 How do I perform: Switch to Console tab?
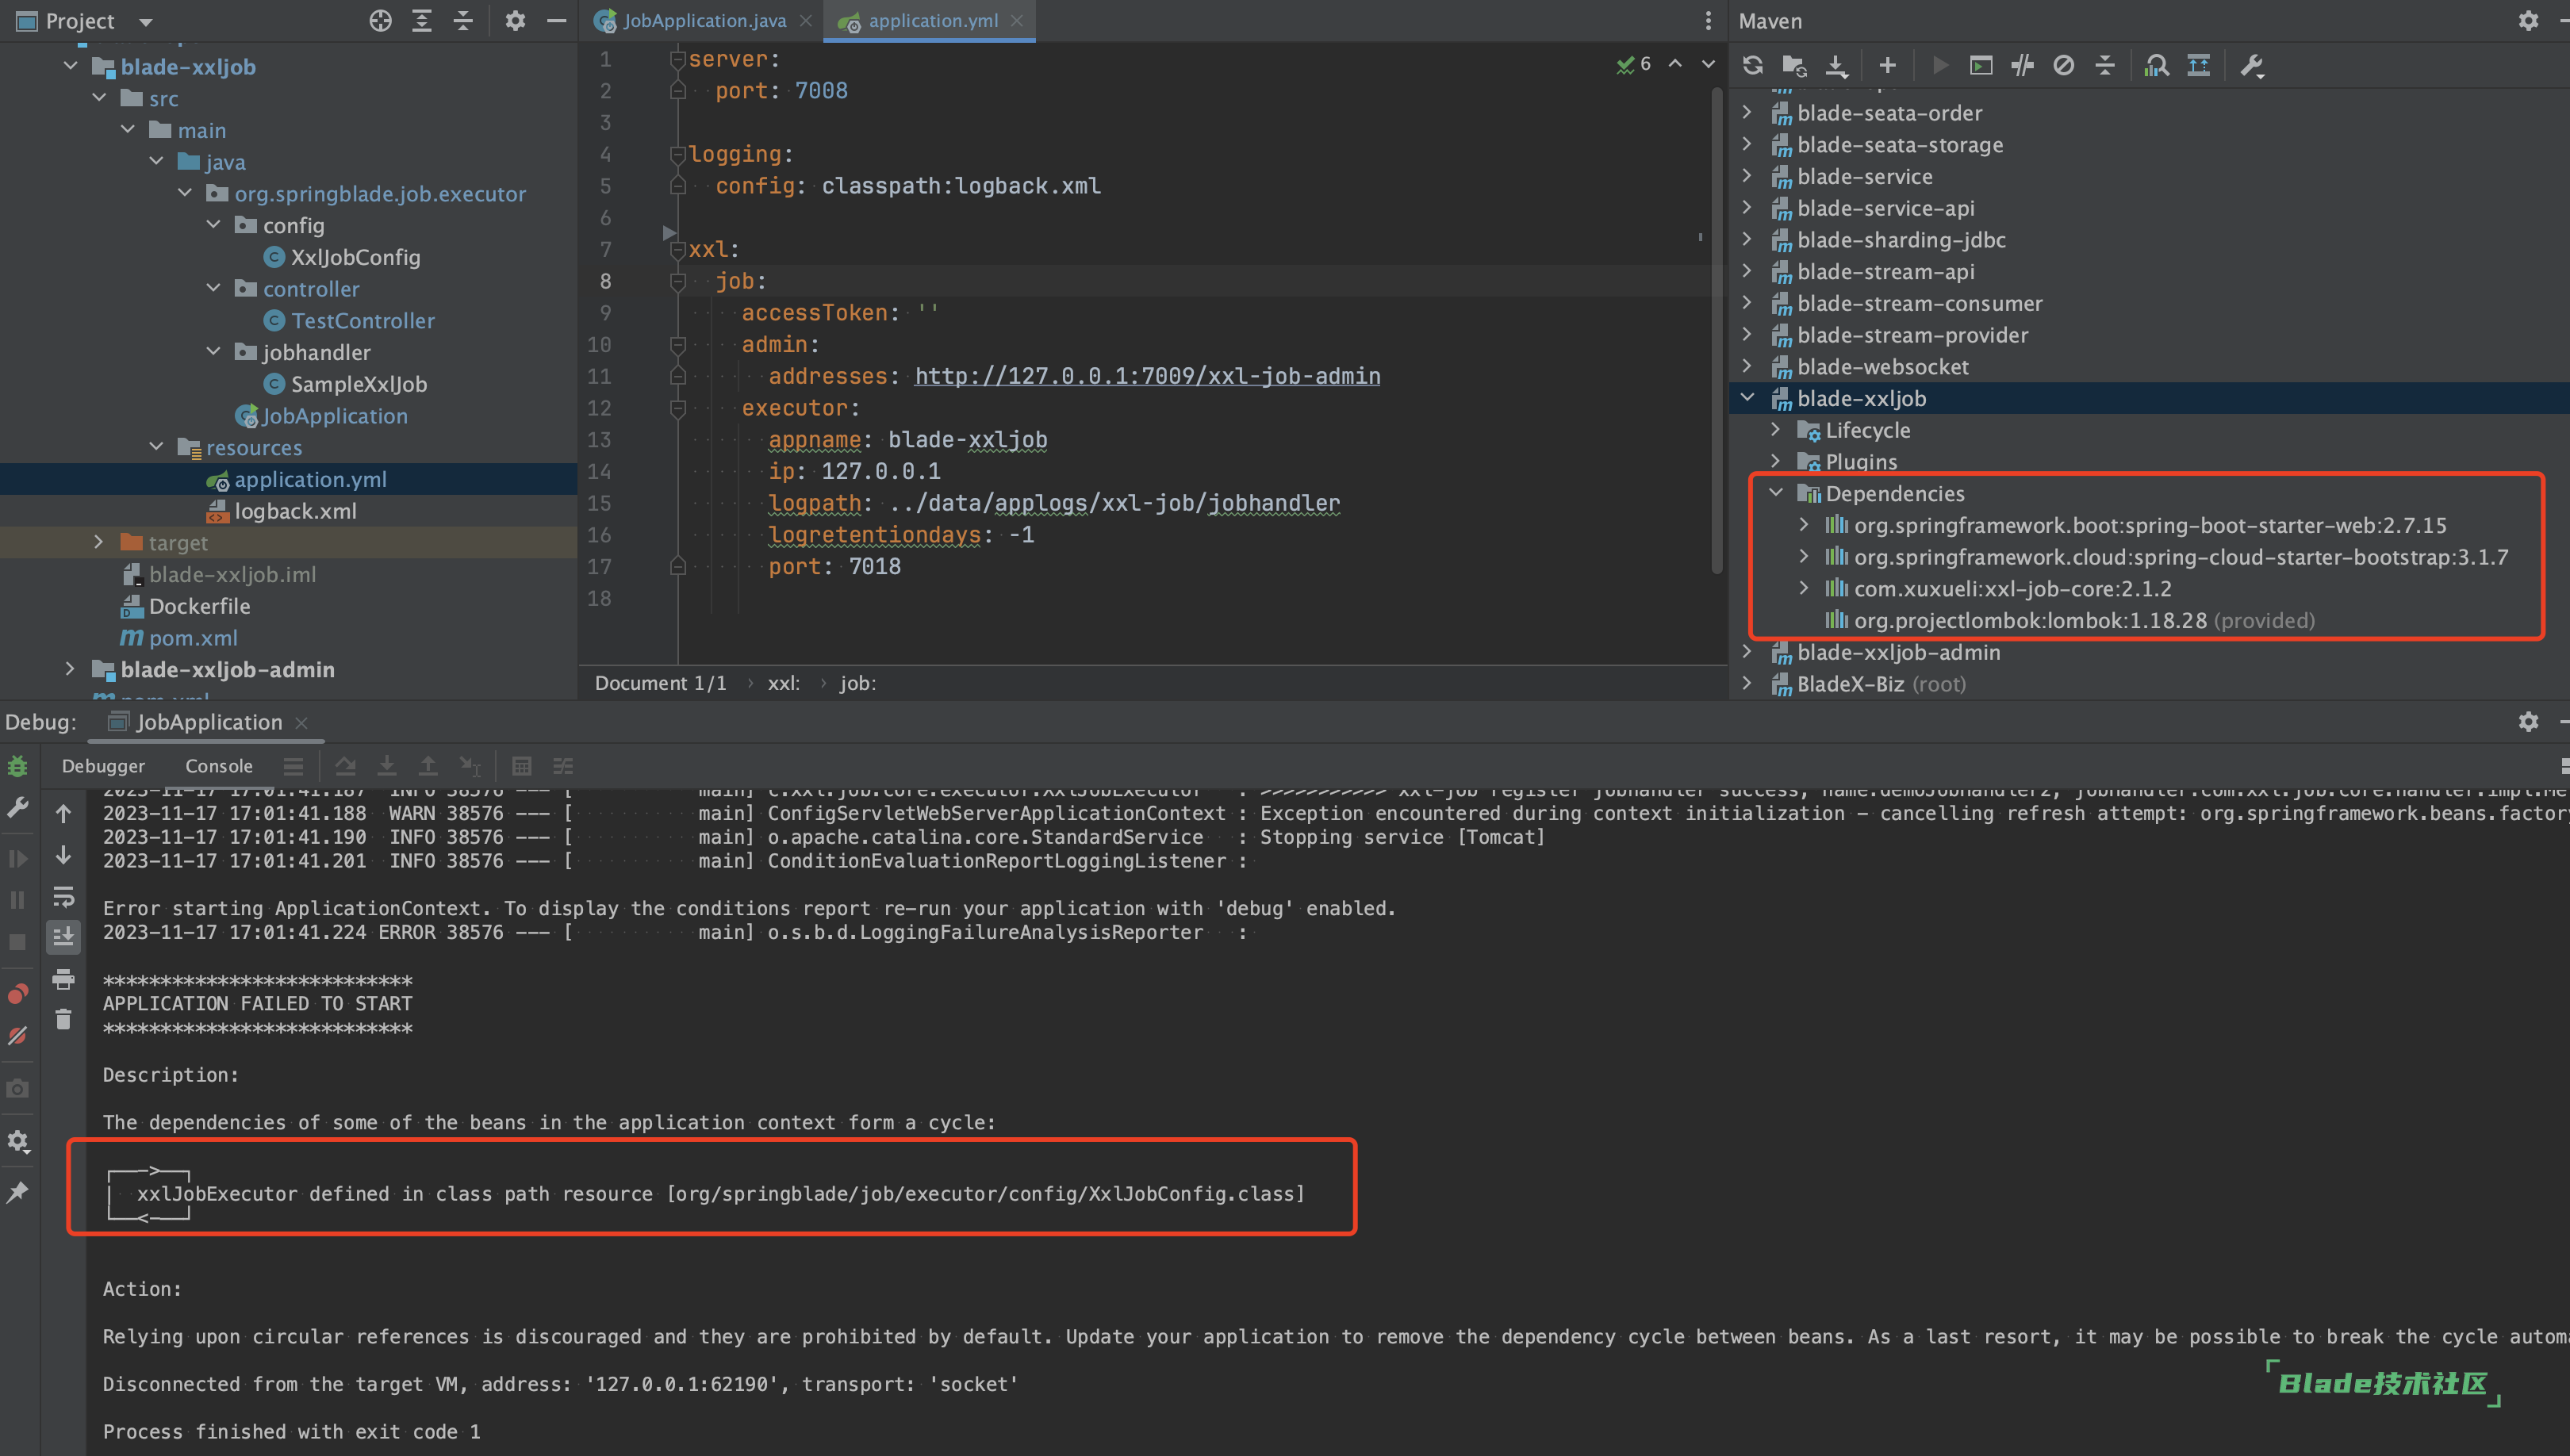[x=218, y=766]
